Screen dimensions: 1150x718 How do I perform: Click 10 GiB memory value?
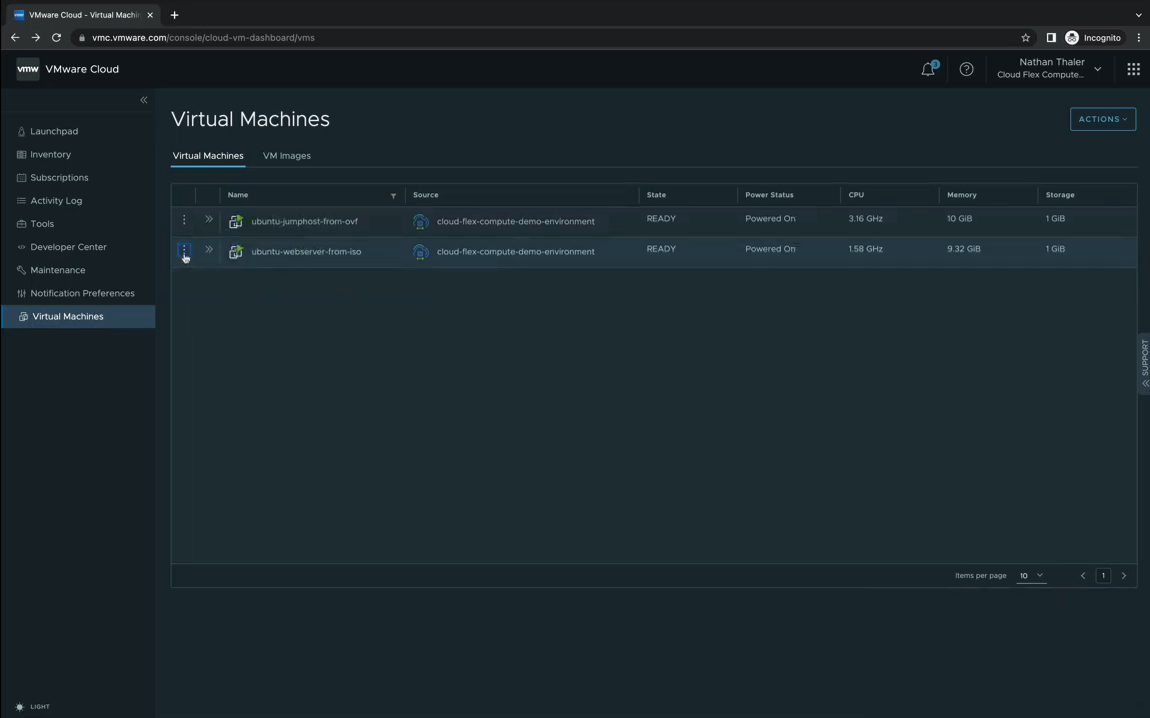pos(959,219)
